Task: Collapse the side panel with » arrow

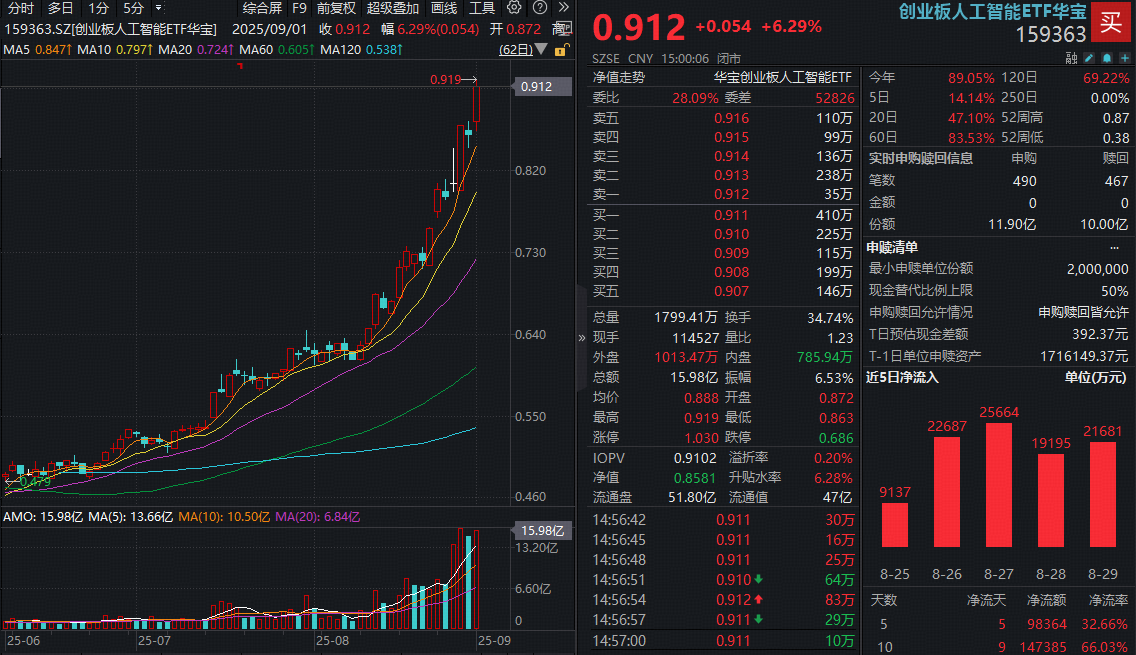Action: coord(582,338)
